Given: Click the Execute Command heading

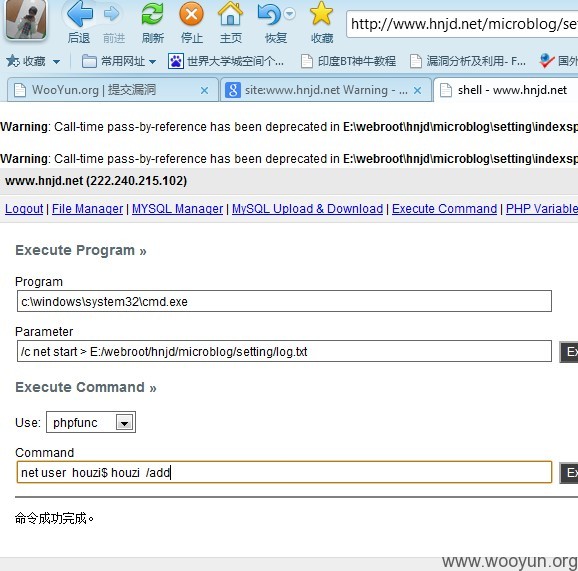Looking at the screenshot, I should tap(86, 387).
